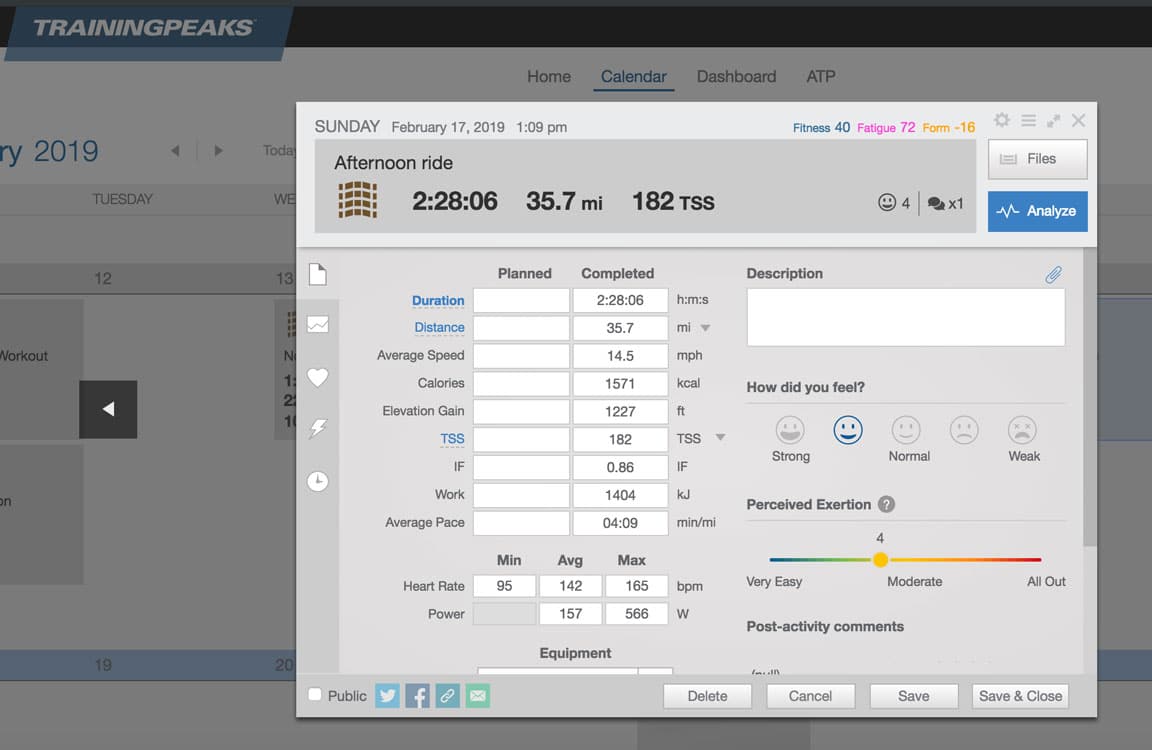
Task: Close the Afternoon ride dialog
Action: coord(1078,120)
